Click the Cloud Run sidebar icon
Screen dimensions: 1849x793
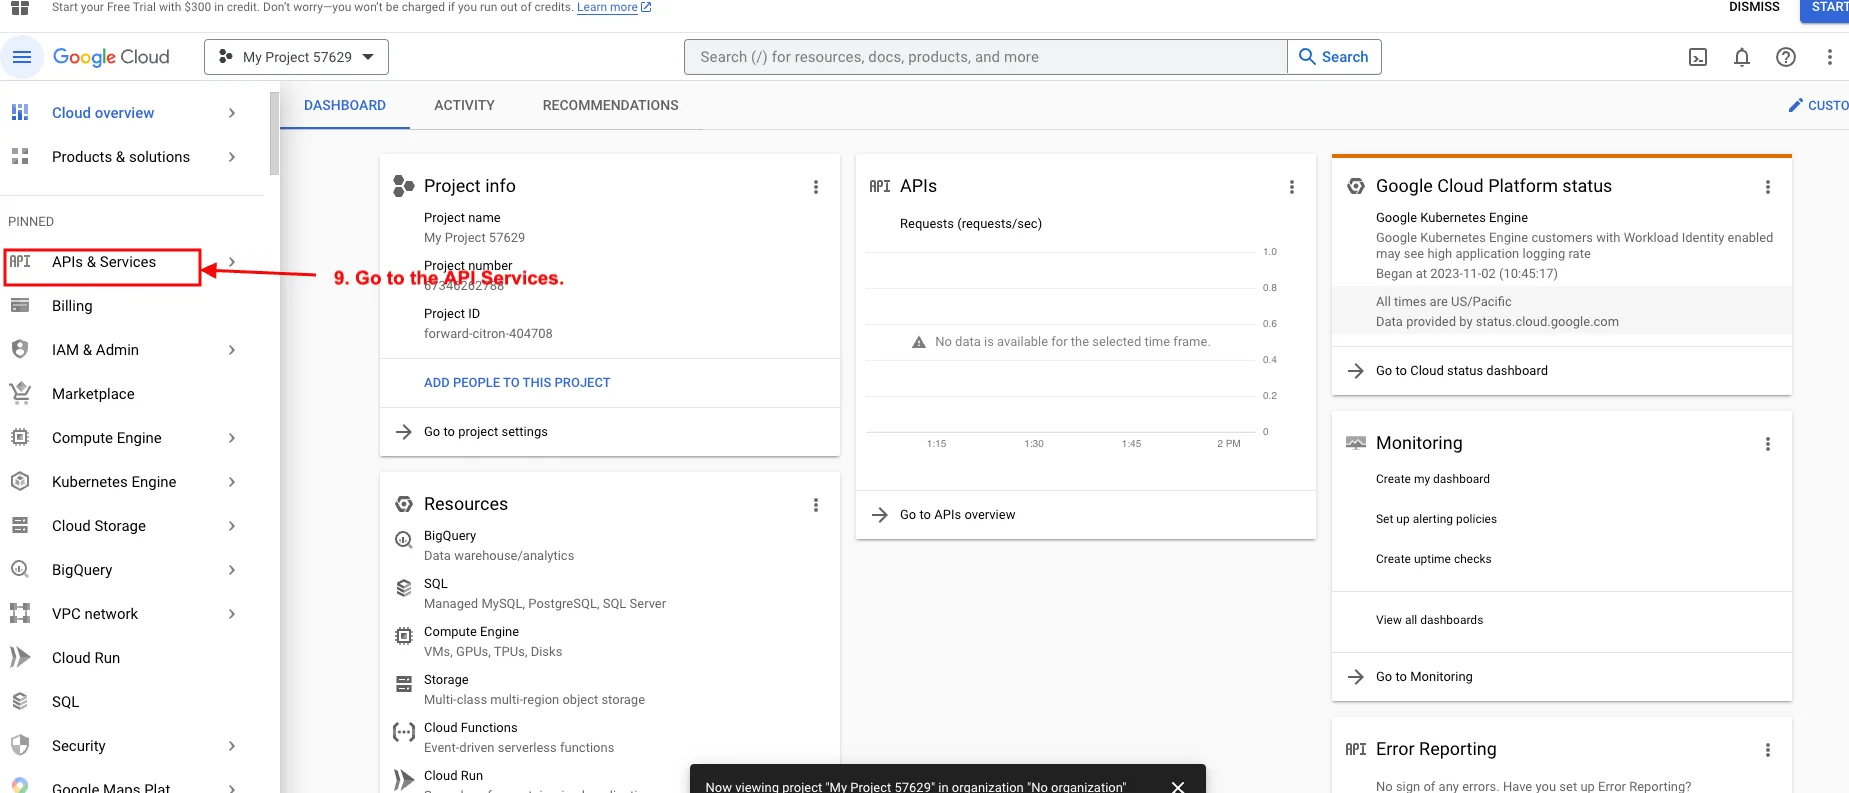(20, 657)
